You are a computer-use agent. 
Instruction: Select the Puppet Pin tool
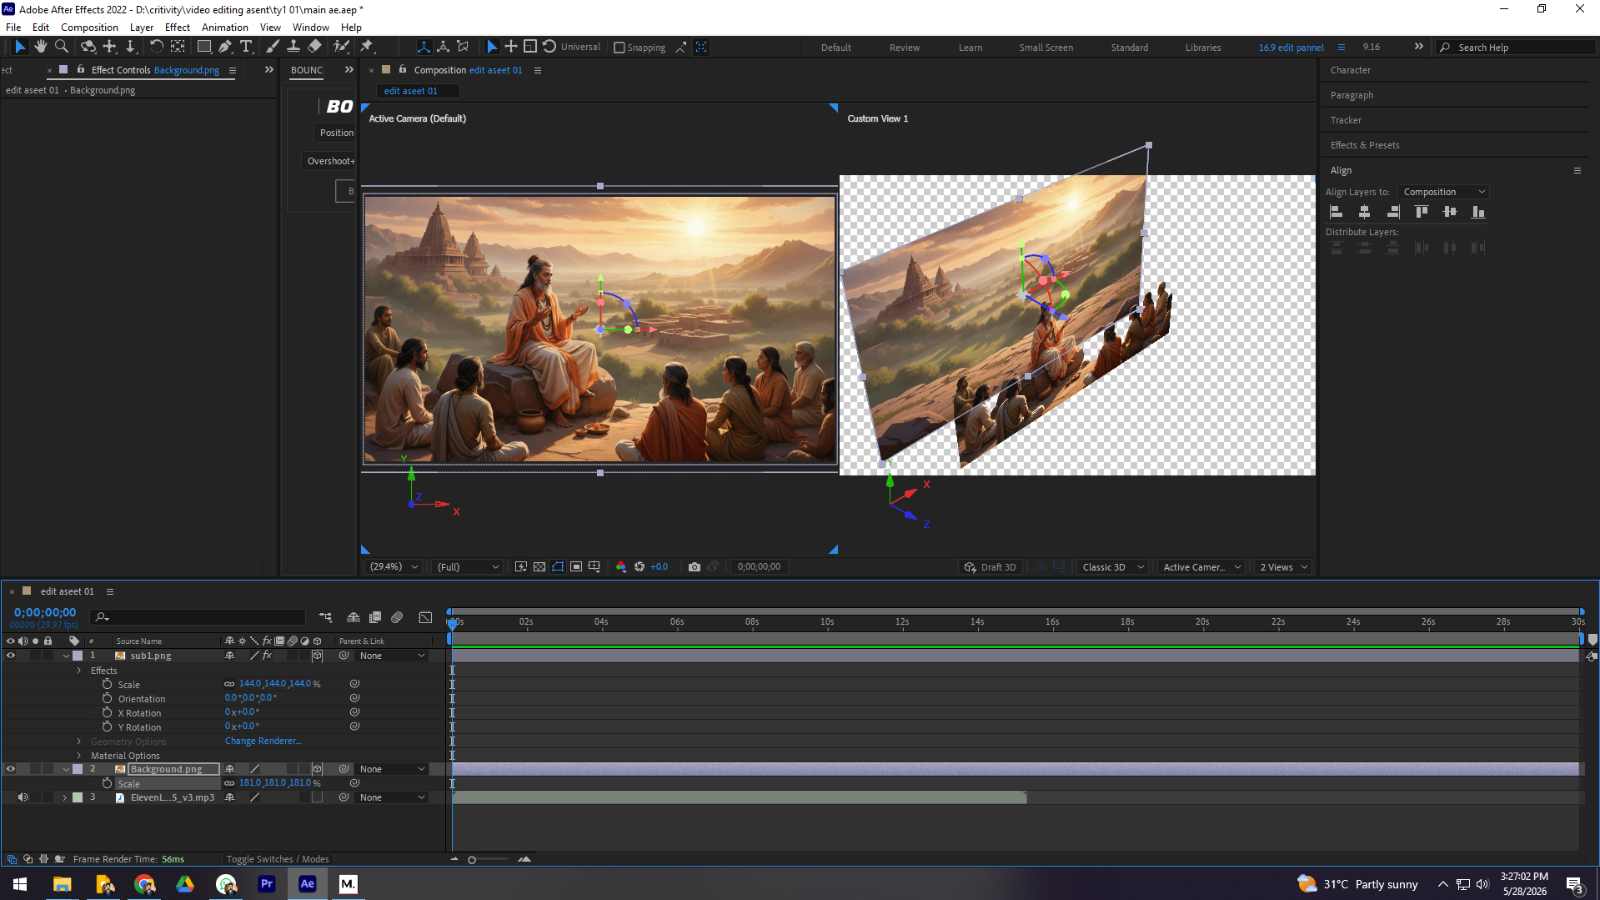pyautogui.click(x=367, y=46)
